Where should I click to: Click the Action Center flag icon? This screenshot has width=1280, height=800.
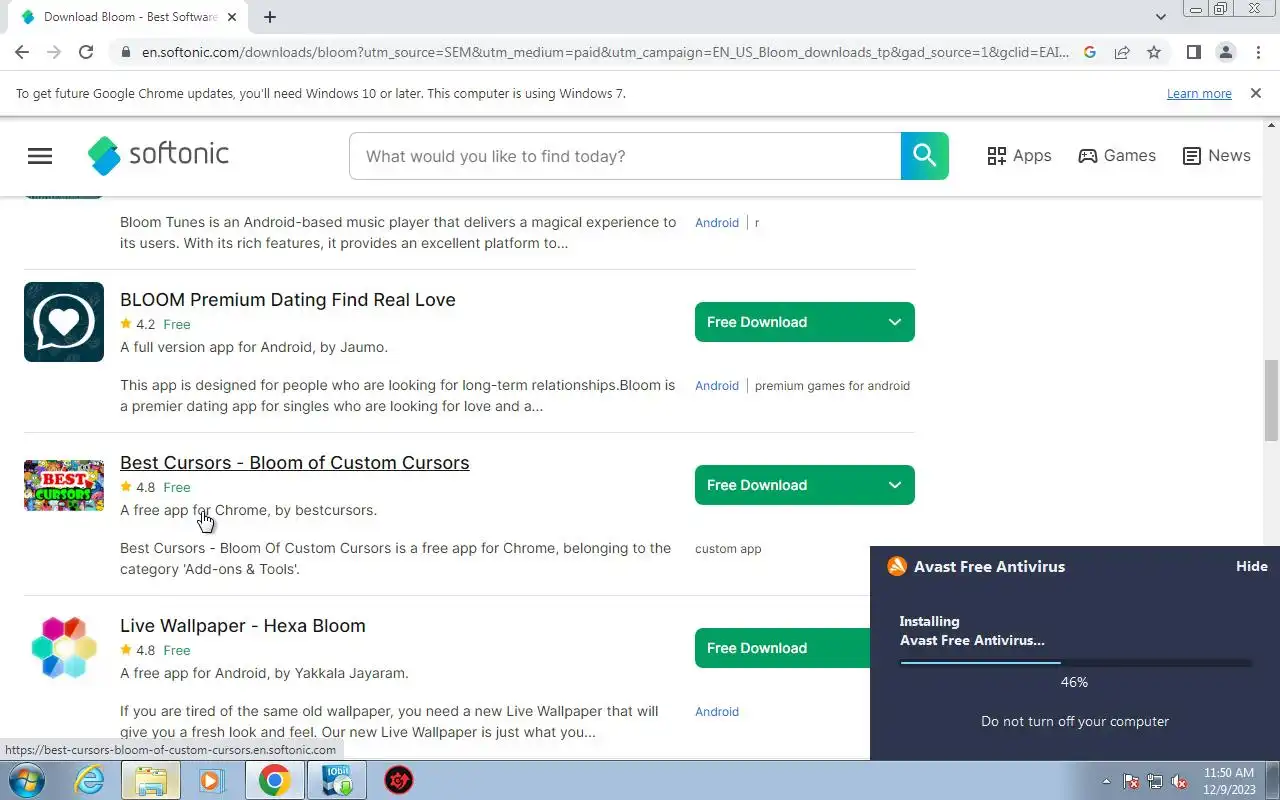click(1131, 781)
